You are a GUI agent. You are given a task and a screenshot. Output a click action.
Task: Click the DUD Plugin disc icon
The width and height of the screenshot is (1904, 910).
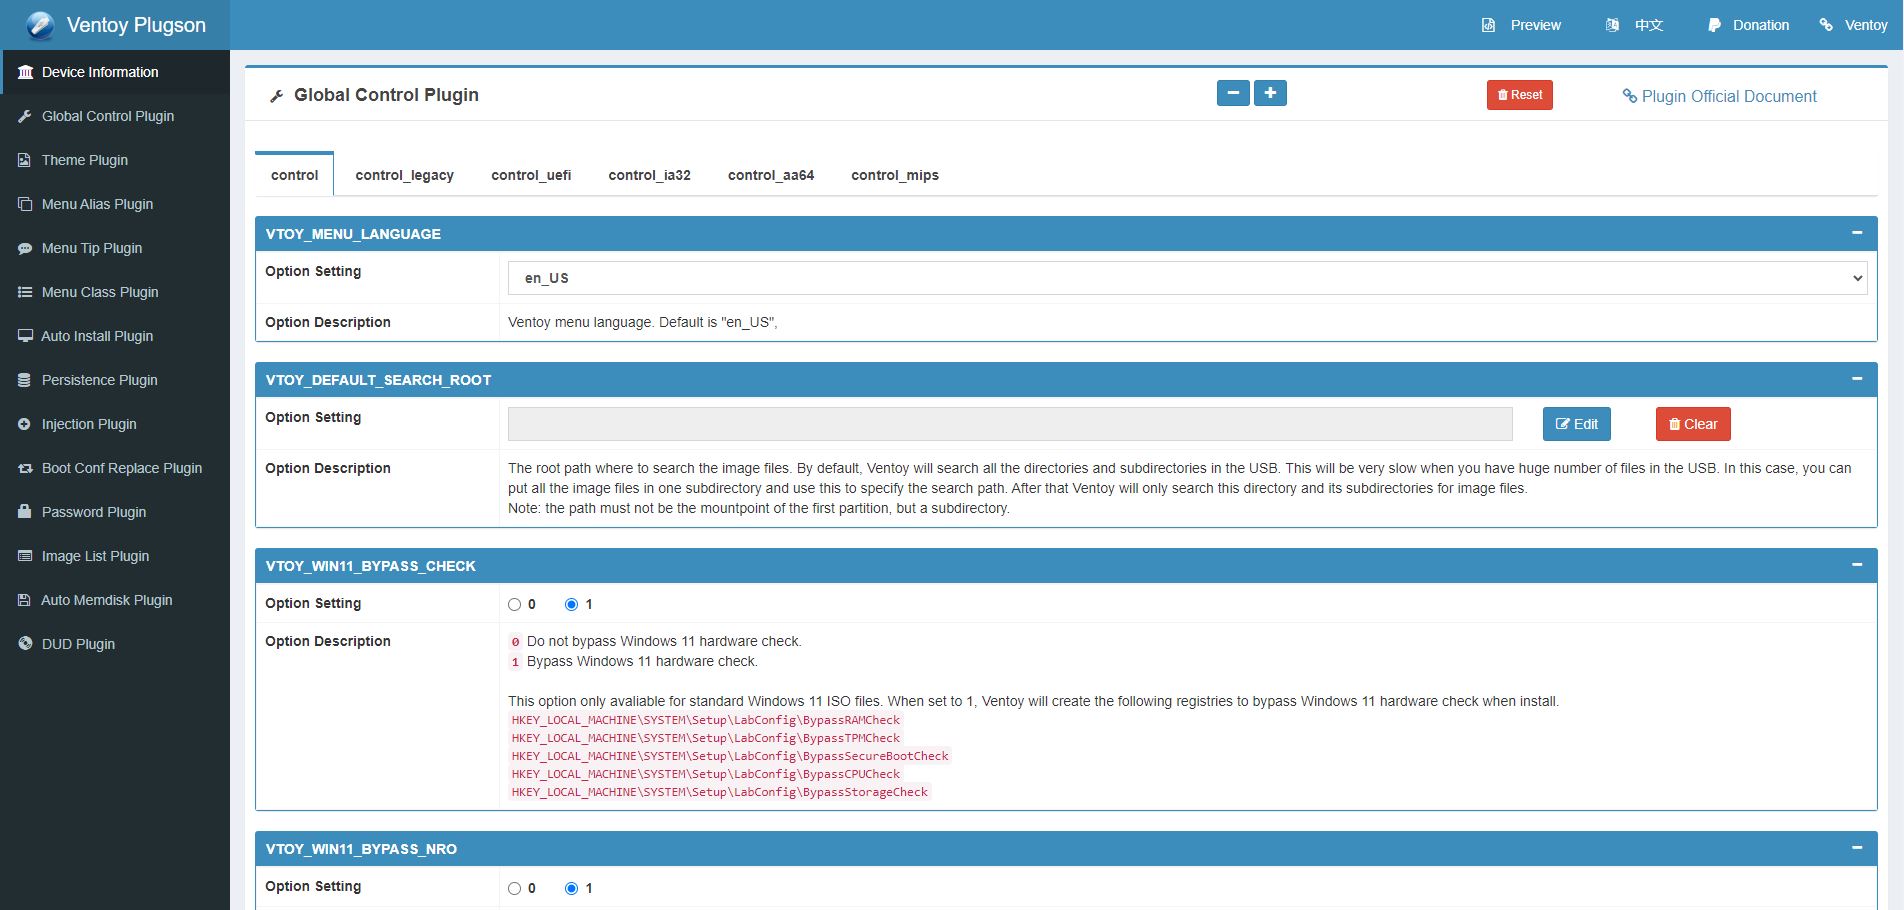pyautogui.click(x=25, y=644)
